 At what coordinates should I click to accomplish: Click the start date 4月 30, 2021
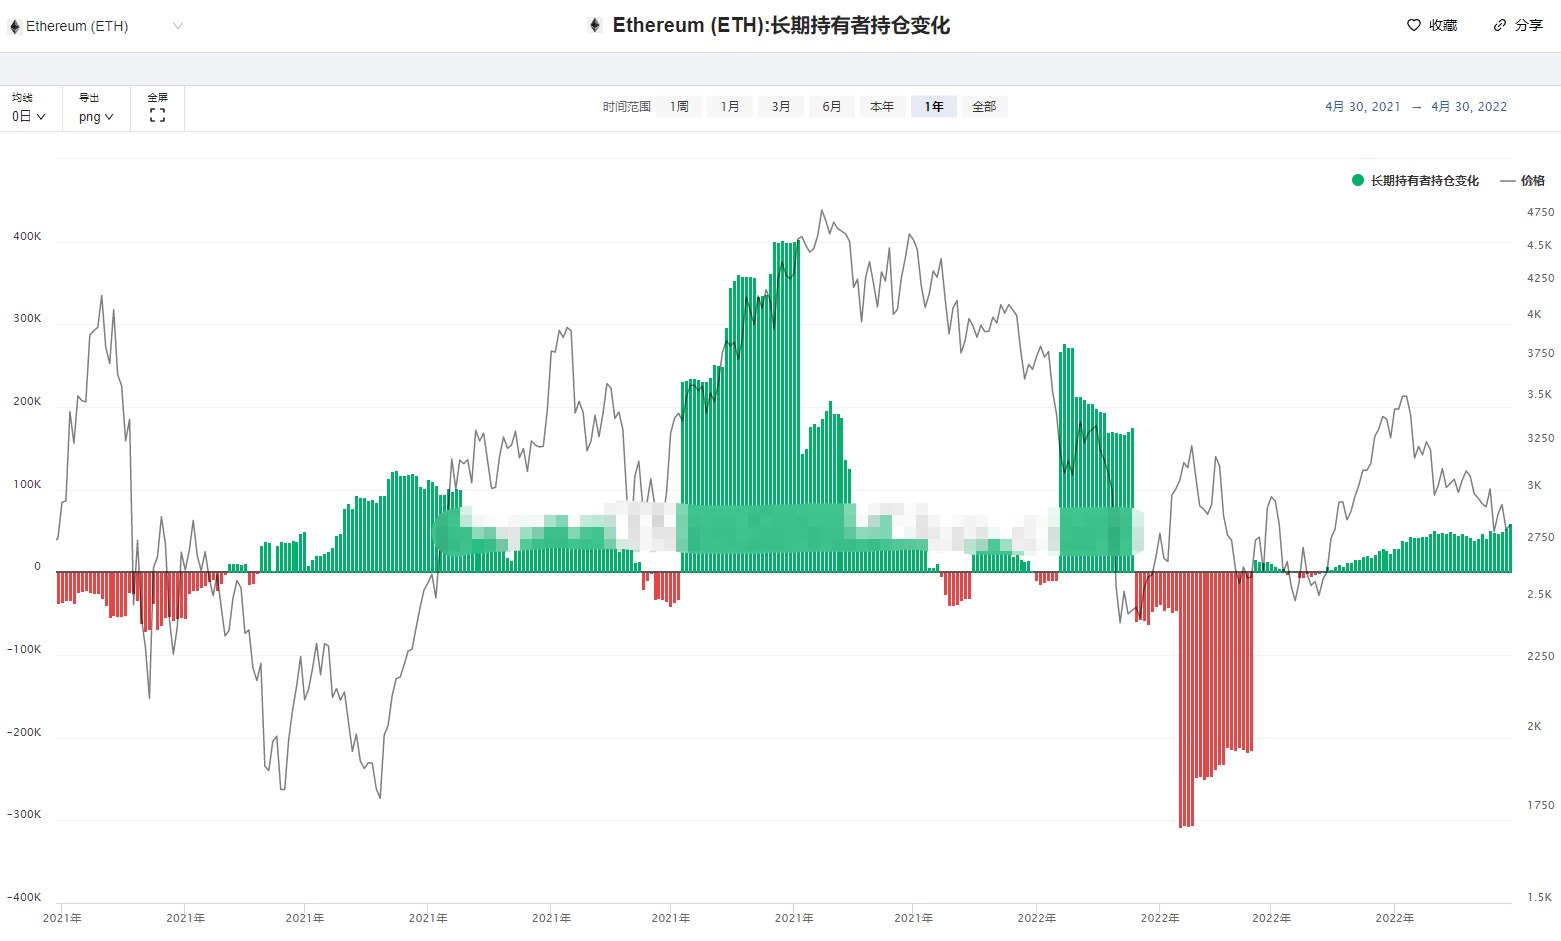pos(1362,107)
